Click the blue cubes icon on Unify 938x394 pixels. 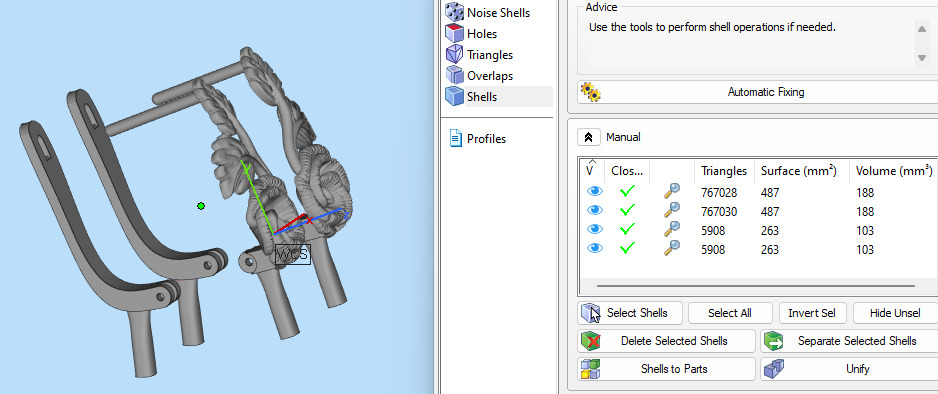pos(773,369)
